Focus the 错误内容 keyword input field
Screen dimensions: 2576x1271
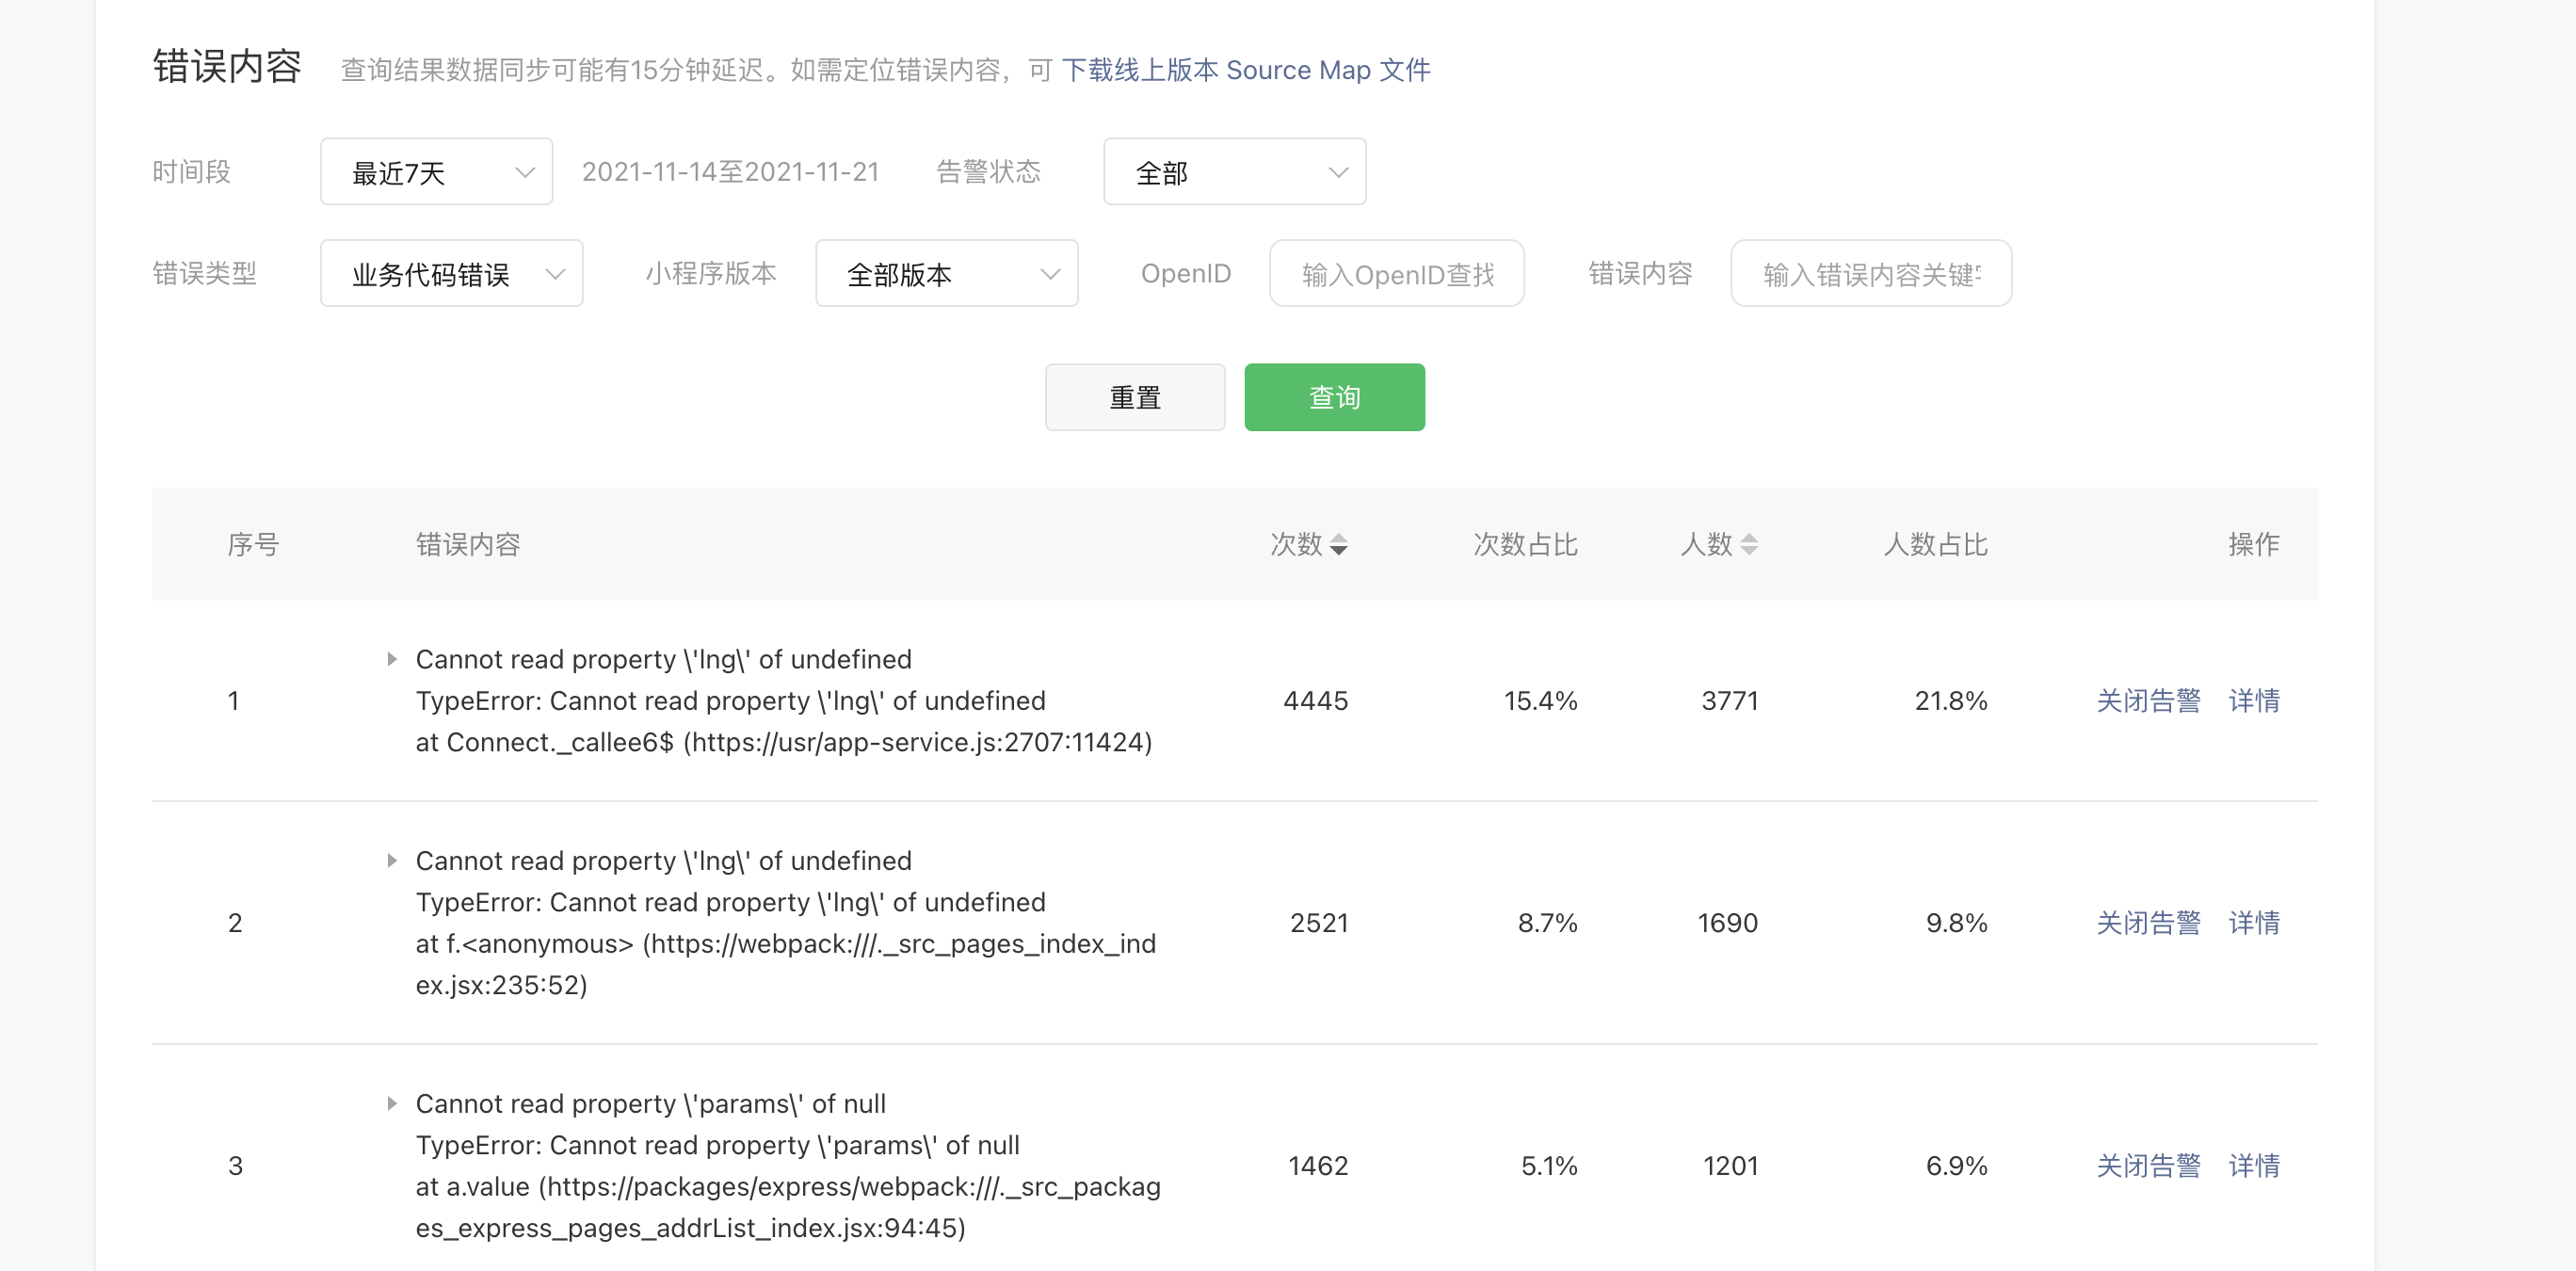pyautogui.click(x=1870, y=274)
